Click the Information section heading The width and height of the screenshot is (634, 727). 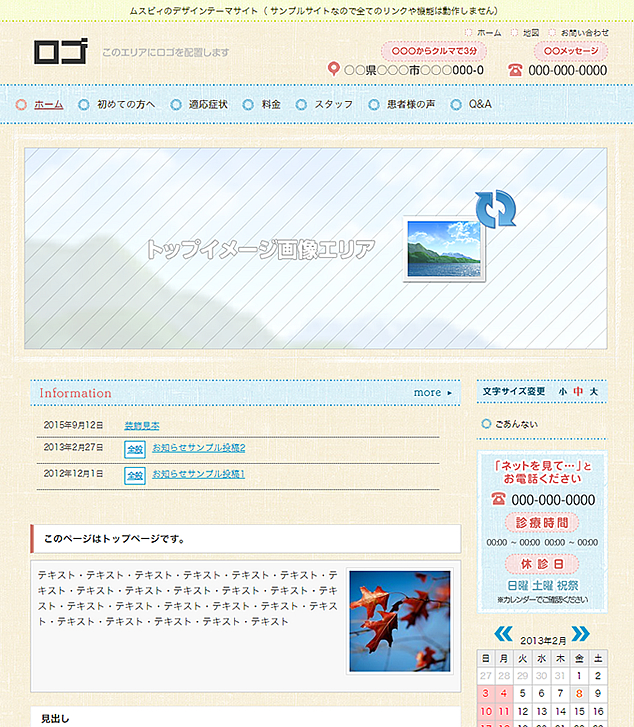point(75,393)
